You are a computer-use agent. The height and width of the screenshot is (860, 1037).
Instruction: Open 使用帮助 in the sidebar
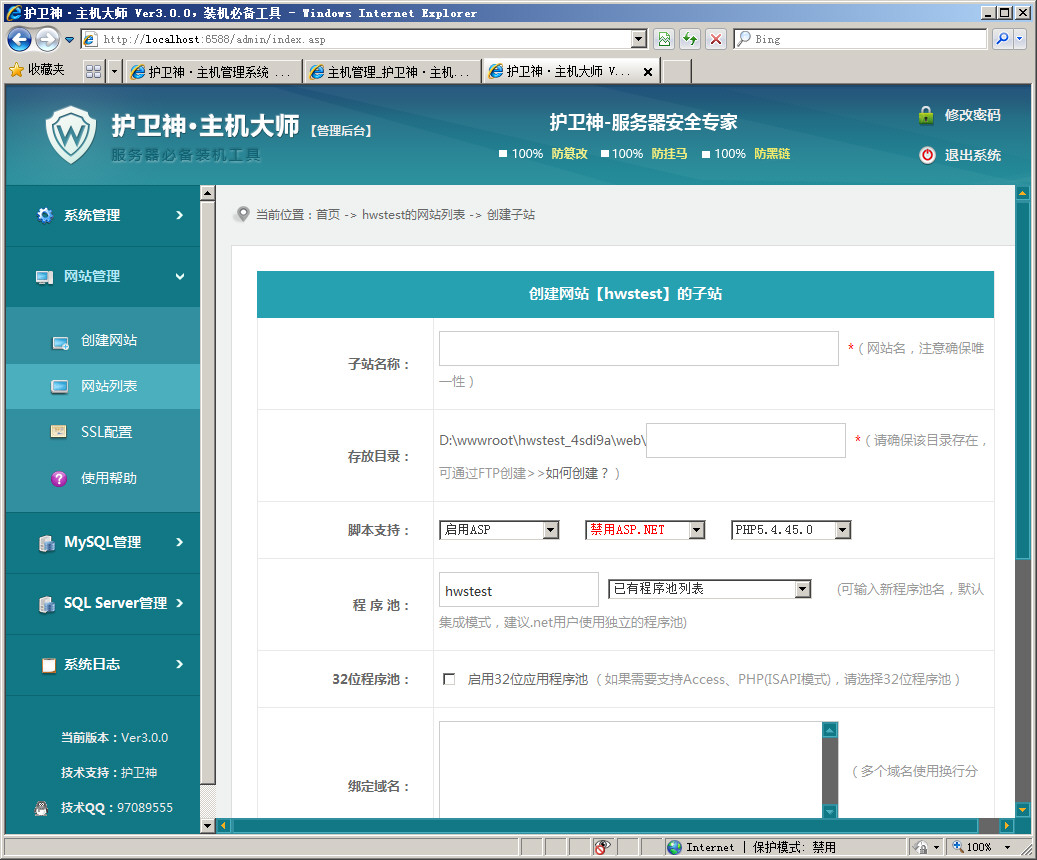(x=108, y=478)
